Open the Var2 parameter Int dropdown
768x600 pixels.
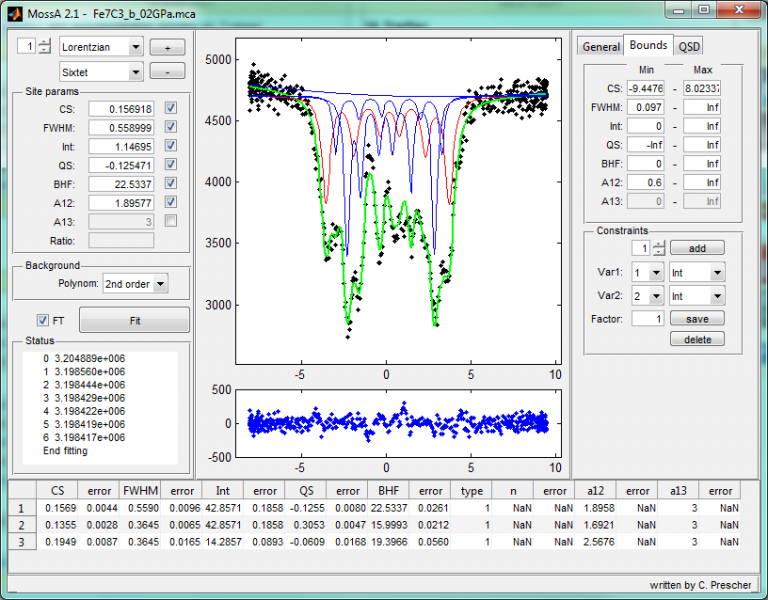tap(697, 296)
